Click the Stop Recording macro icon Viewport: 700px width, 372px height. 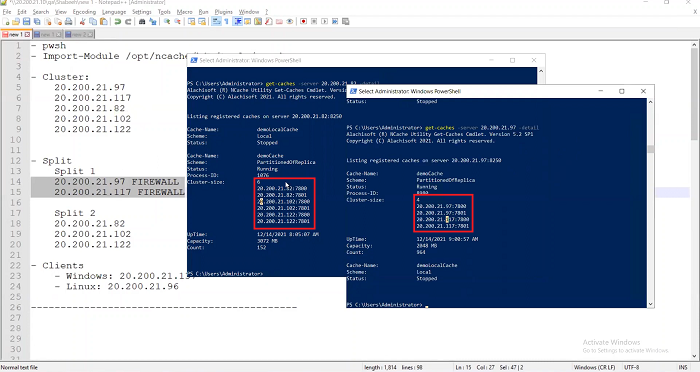[x=314, y=21]
